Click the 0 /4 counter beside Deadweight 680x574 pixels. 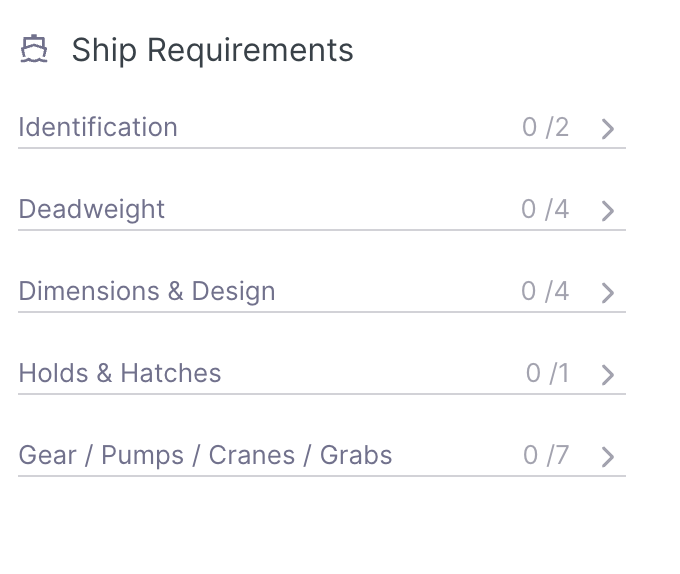pyautogui.click(x=545, y=209)
